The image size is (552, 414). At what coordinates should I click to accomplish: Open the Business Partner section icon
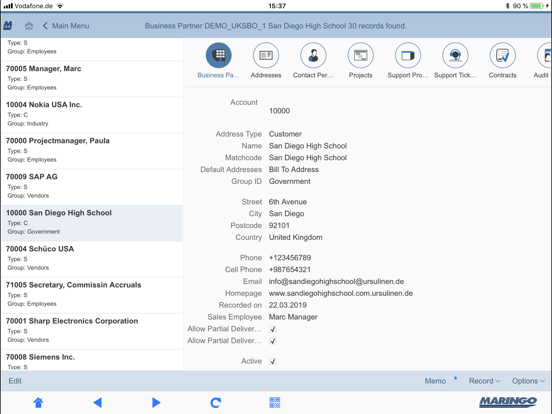(x=219, y=55)
